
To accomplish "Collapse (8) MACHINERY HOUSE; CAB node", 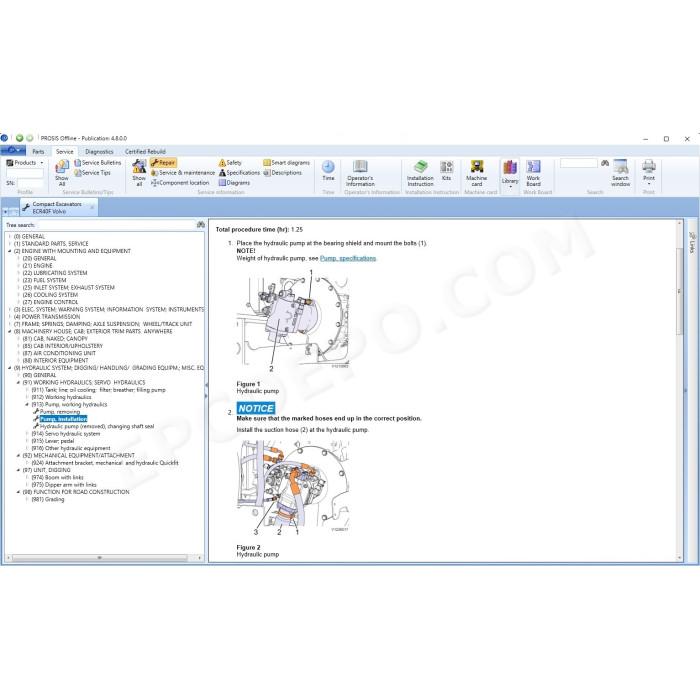I will [10, 332].
